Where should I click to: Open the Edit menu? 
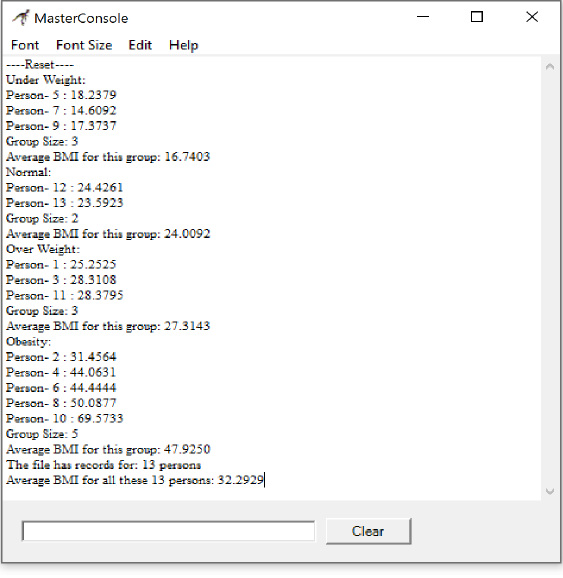pyautogui.click(x=140, y=45)
